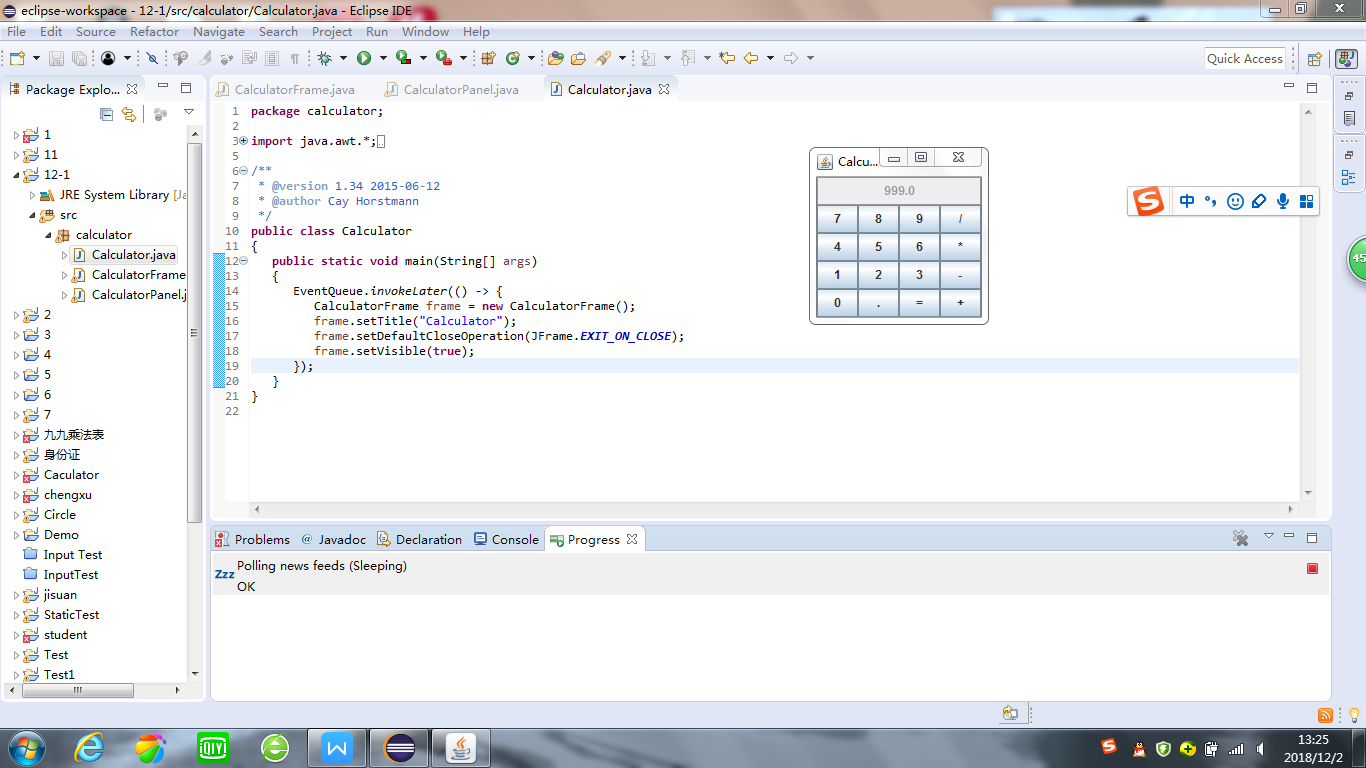Click the Sogou voice input microphone icon

1283,201
